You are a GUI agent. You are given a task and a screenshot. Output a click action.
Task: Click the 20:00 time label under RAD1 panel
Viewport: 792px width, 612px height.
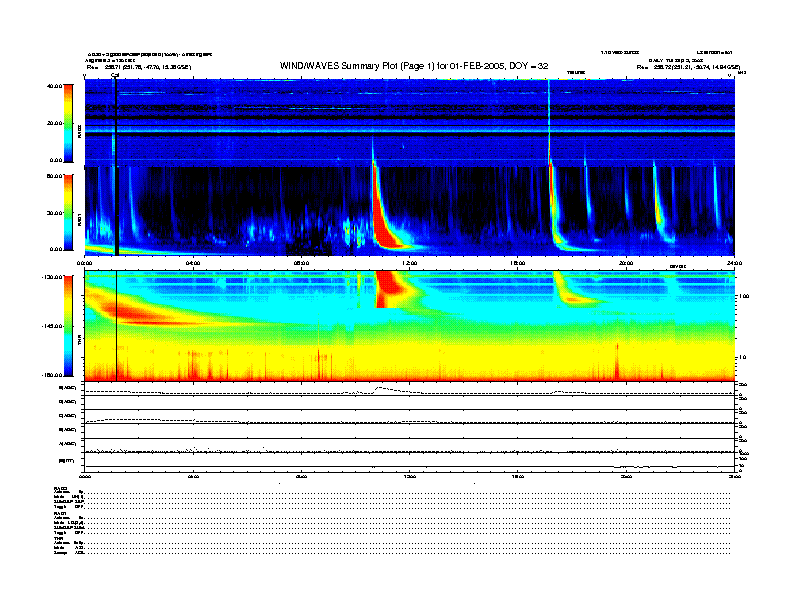tap(626, 263)
